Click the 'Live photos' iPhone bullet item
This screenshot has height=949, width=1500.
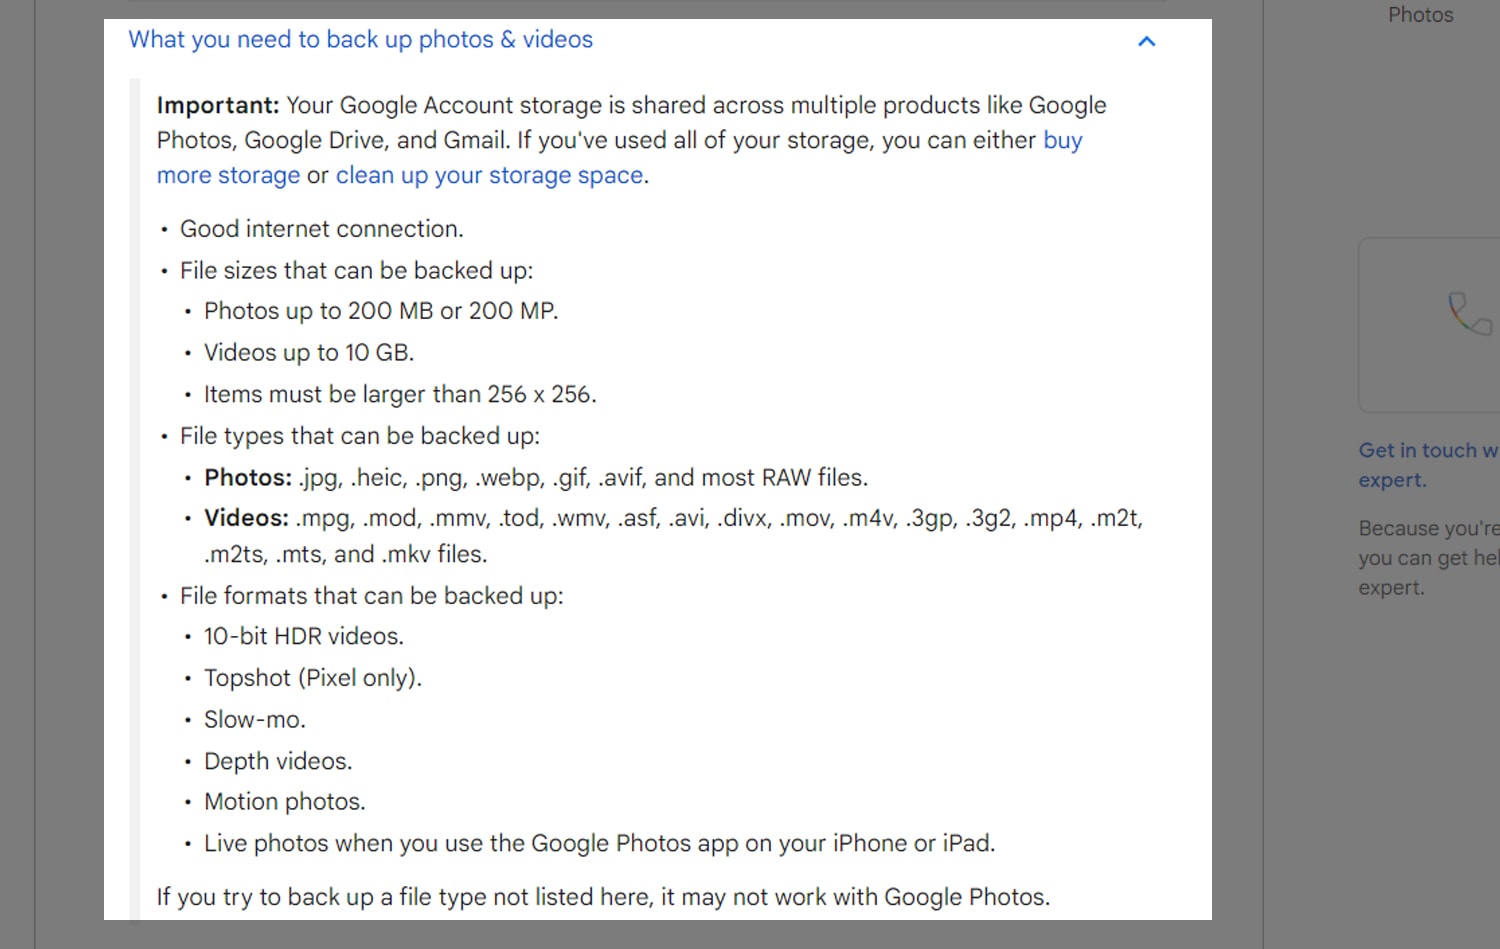click(x=600, y=843)
